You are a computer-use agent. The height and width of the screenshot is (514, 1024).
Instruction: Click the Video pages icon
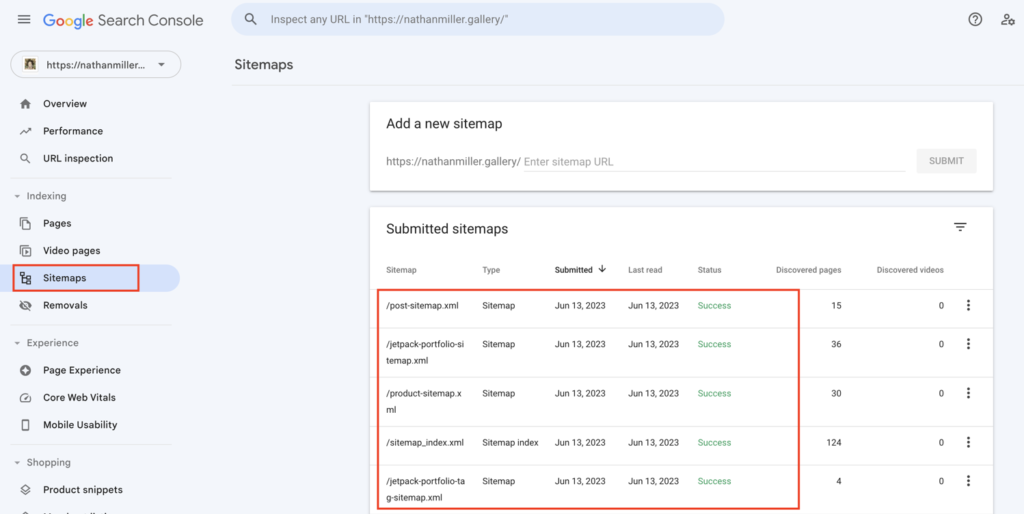click(x=25, y=251)
